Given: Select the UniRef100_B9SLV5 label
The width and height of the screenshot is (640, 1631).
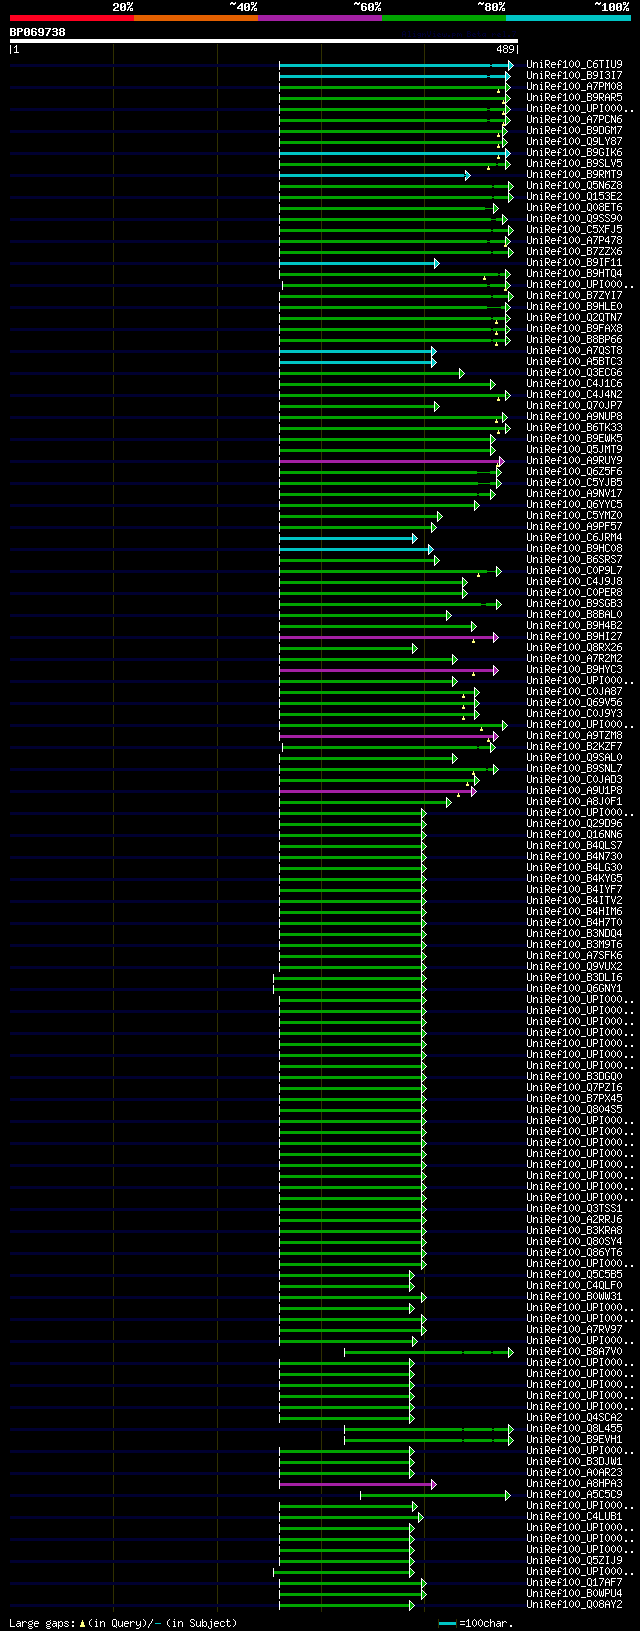Looking at the screenshot, I should [574, 164].
